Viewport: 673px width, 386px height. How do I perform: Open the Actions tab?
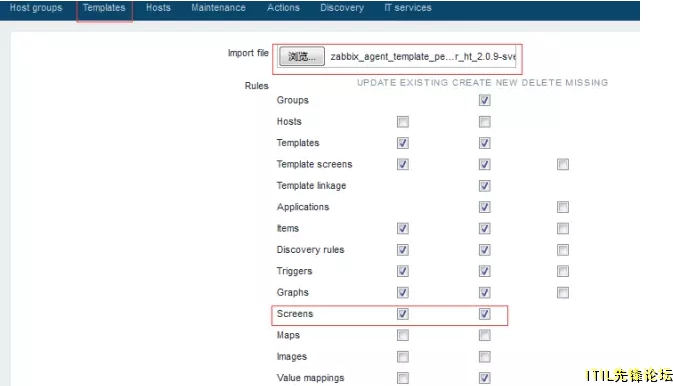283,8
